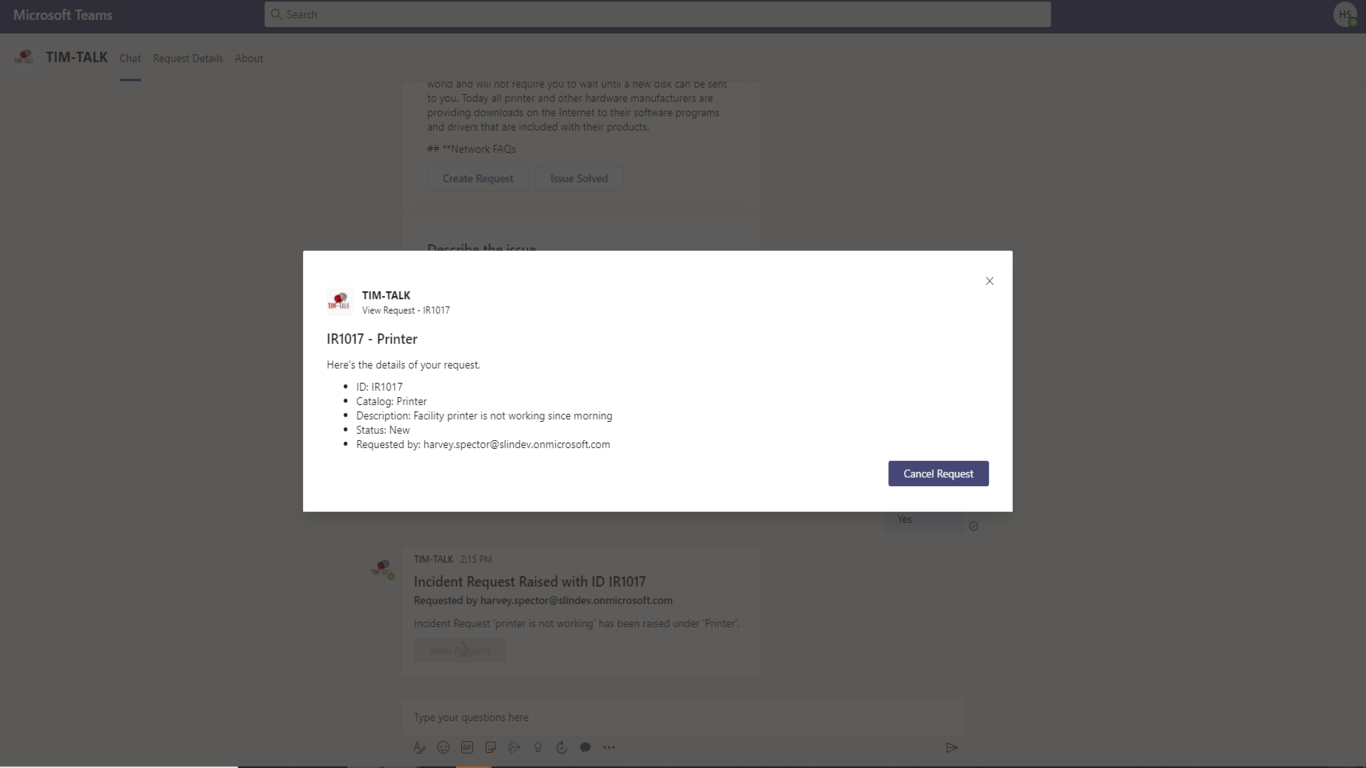This screenshot has width=1366, height=768.
Task: Click the Approvals loop icon
Action: coord(561,748)
